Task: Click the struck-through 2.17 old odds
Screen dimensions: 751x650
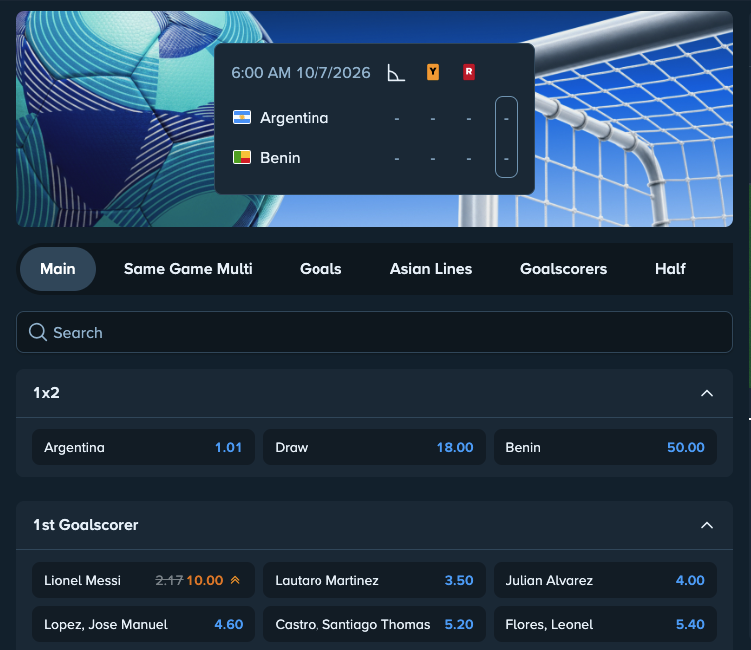Action: [x=169, y=580]
